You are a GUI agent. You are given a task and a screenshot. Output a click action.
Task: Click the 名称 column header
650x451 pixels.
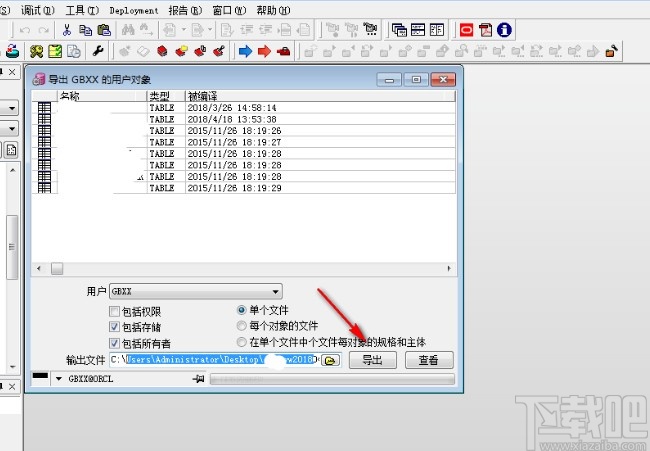click(x=102, y=96)
